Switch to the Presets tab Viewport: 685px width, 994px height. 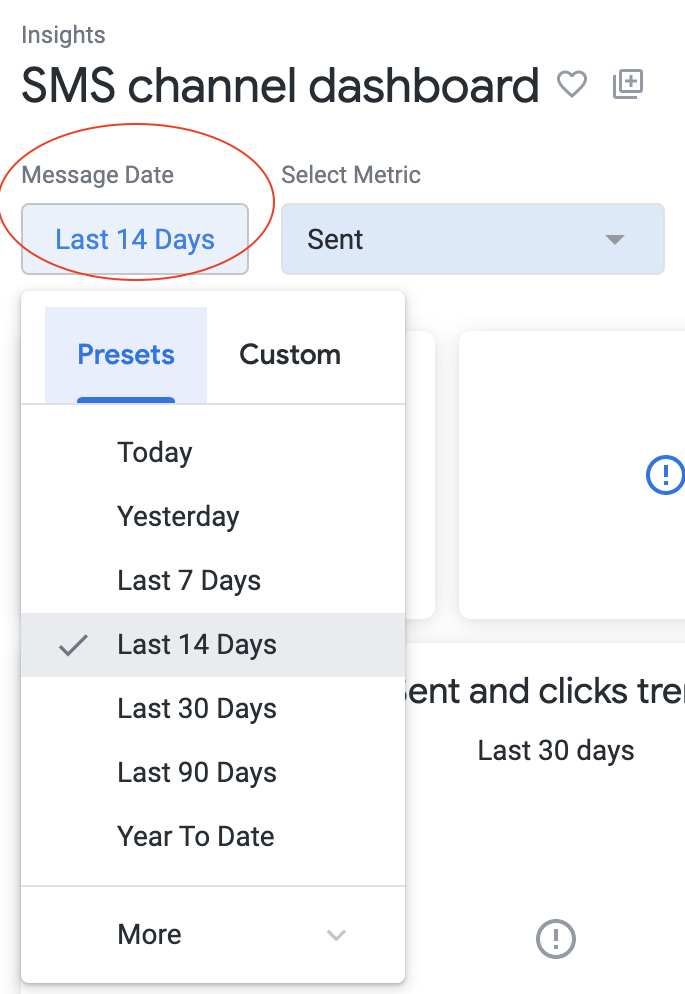click(125, 355)
